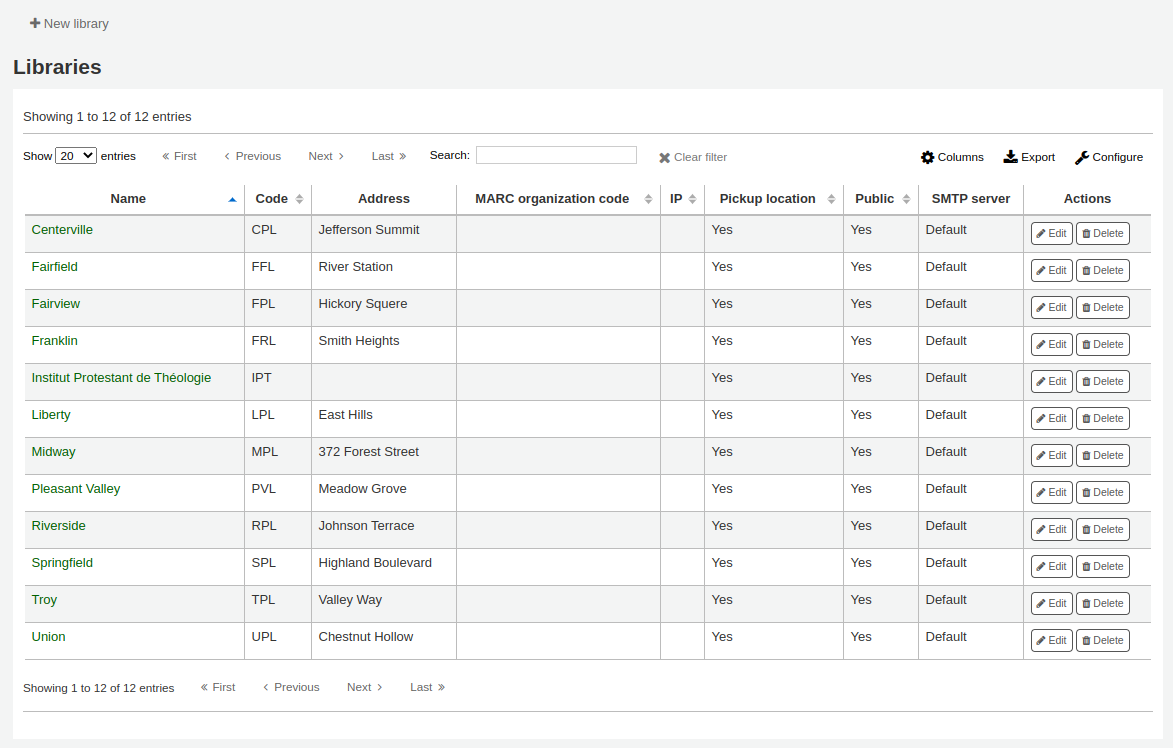The image size is (1173, 748).
Task: Toggle sort order on the Code column
Action: tap(297, 198)
